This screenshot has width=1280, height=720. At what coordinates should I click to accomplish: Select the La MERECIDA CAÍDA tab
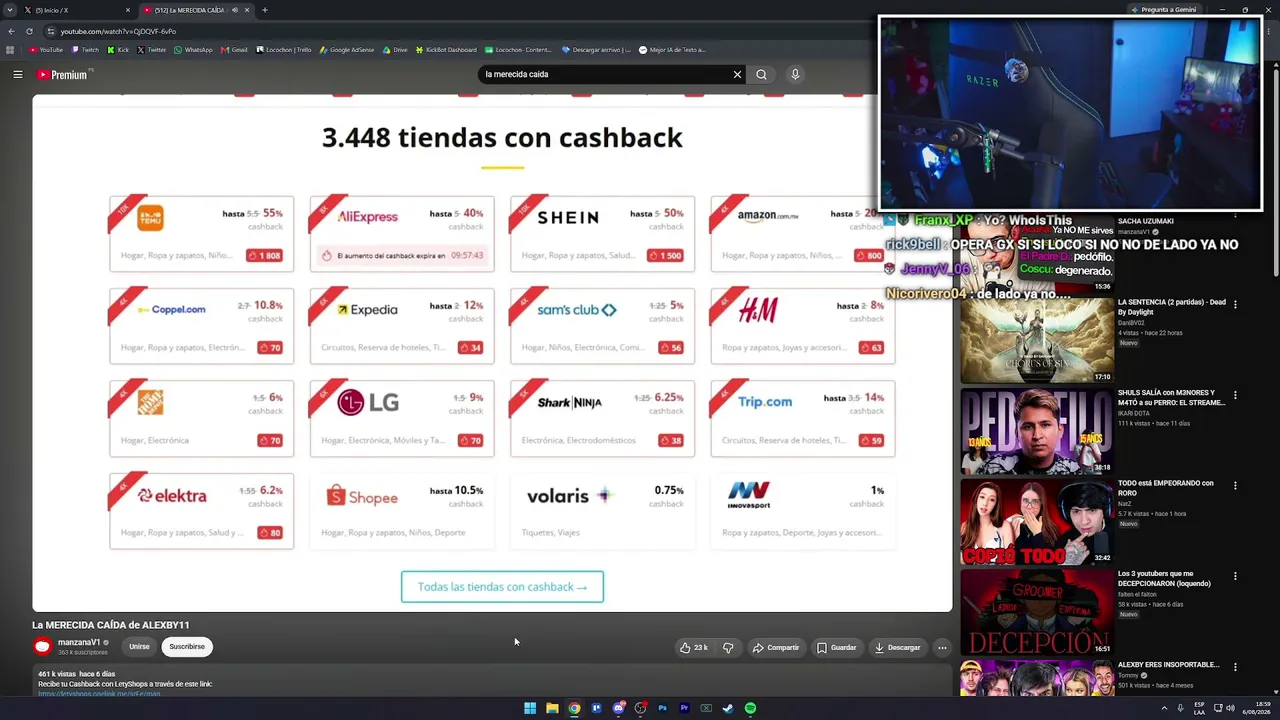point(196,10)
